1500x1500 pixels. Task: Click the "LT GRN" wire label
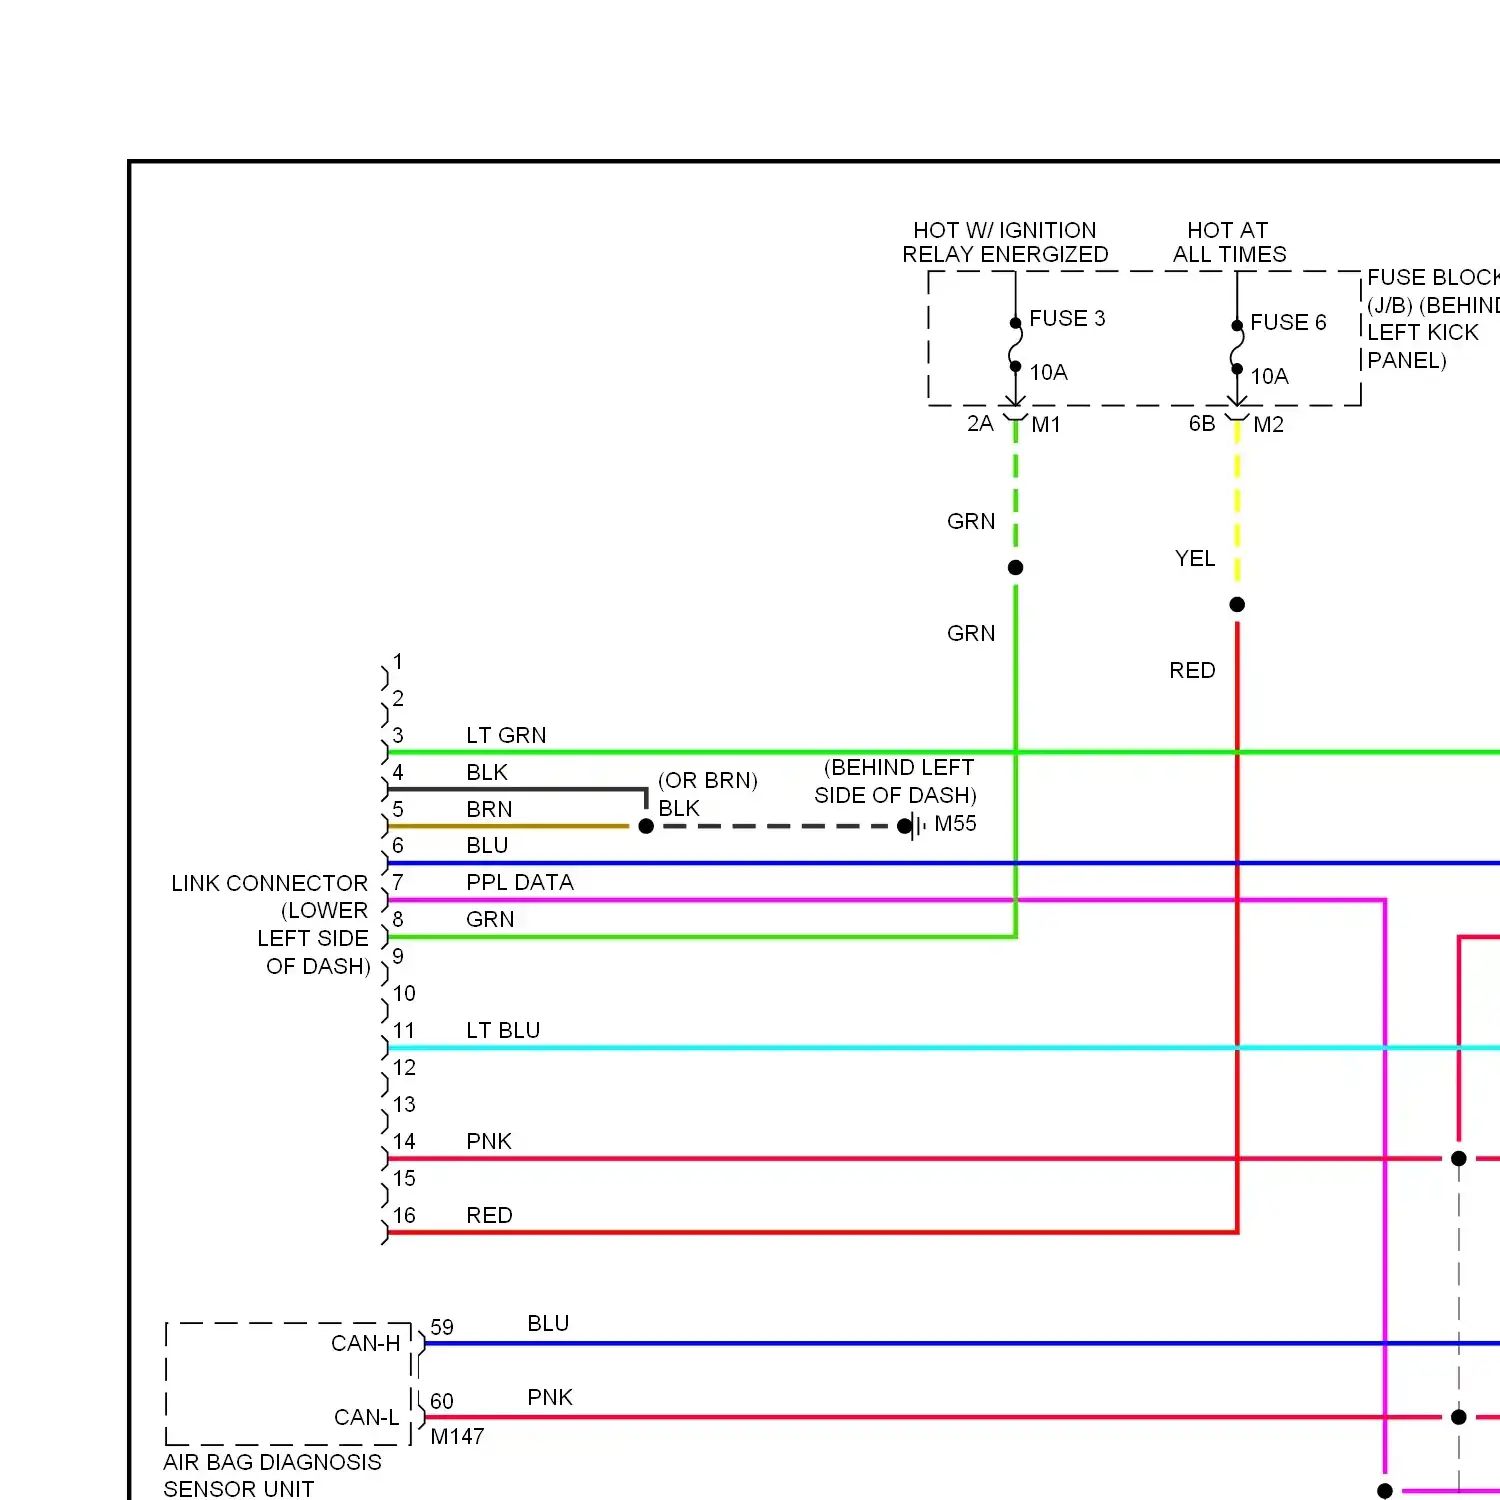[506, 735]
